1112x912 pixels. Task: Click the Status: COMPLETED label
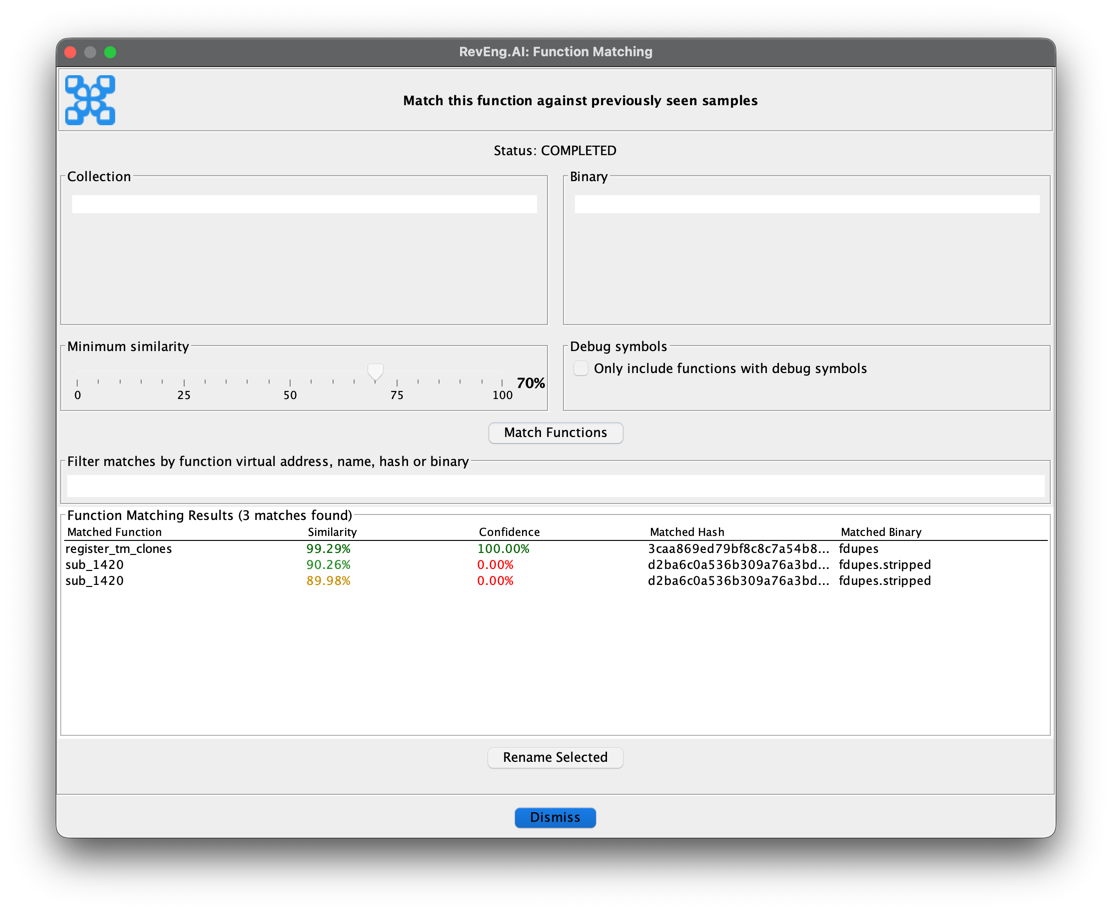(555, 150)
